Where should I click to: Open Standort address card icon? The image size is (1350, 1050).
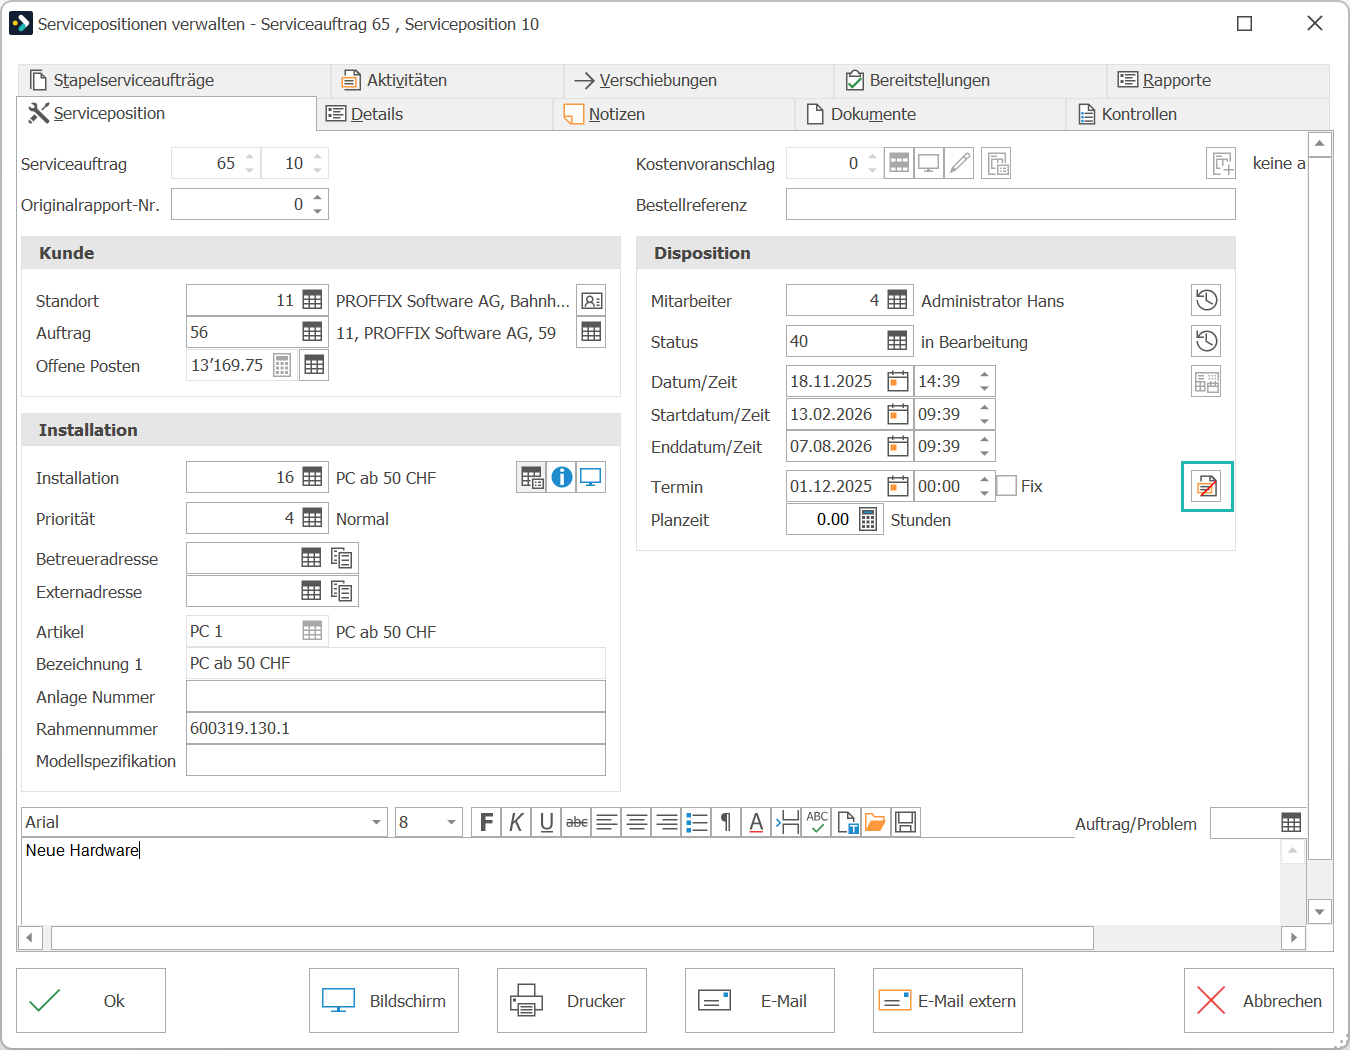(591, 300)
